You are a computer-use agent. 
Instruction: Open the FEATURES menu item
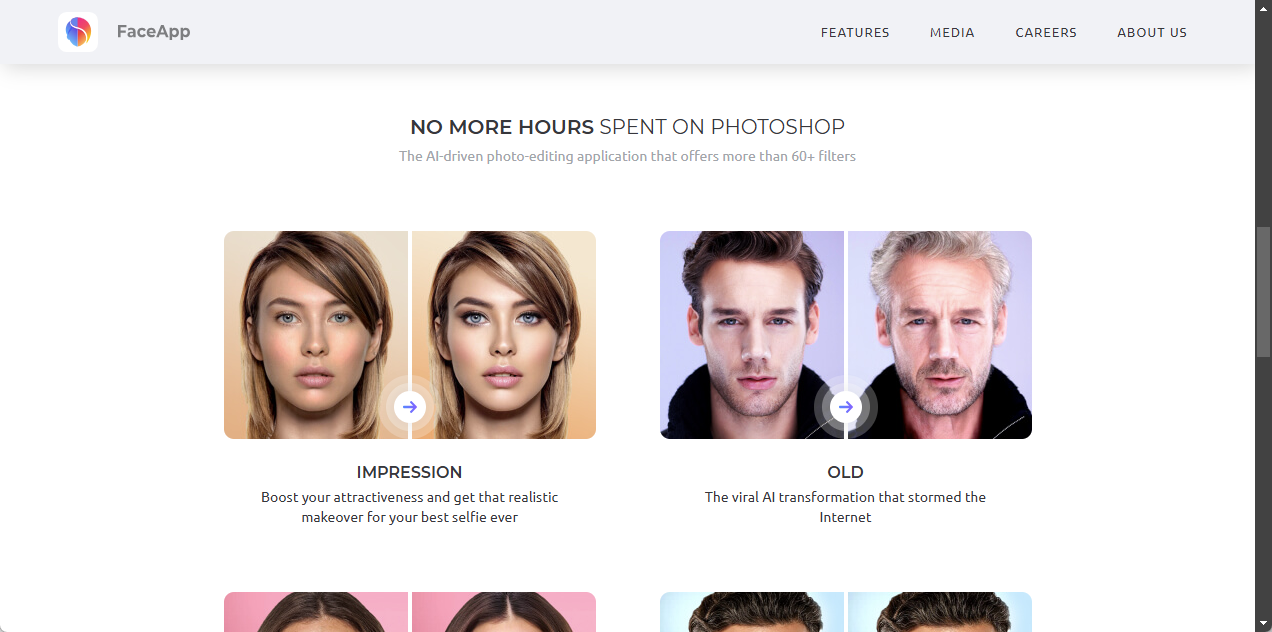(855, 33)
